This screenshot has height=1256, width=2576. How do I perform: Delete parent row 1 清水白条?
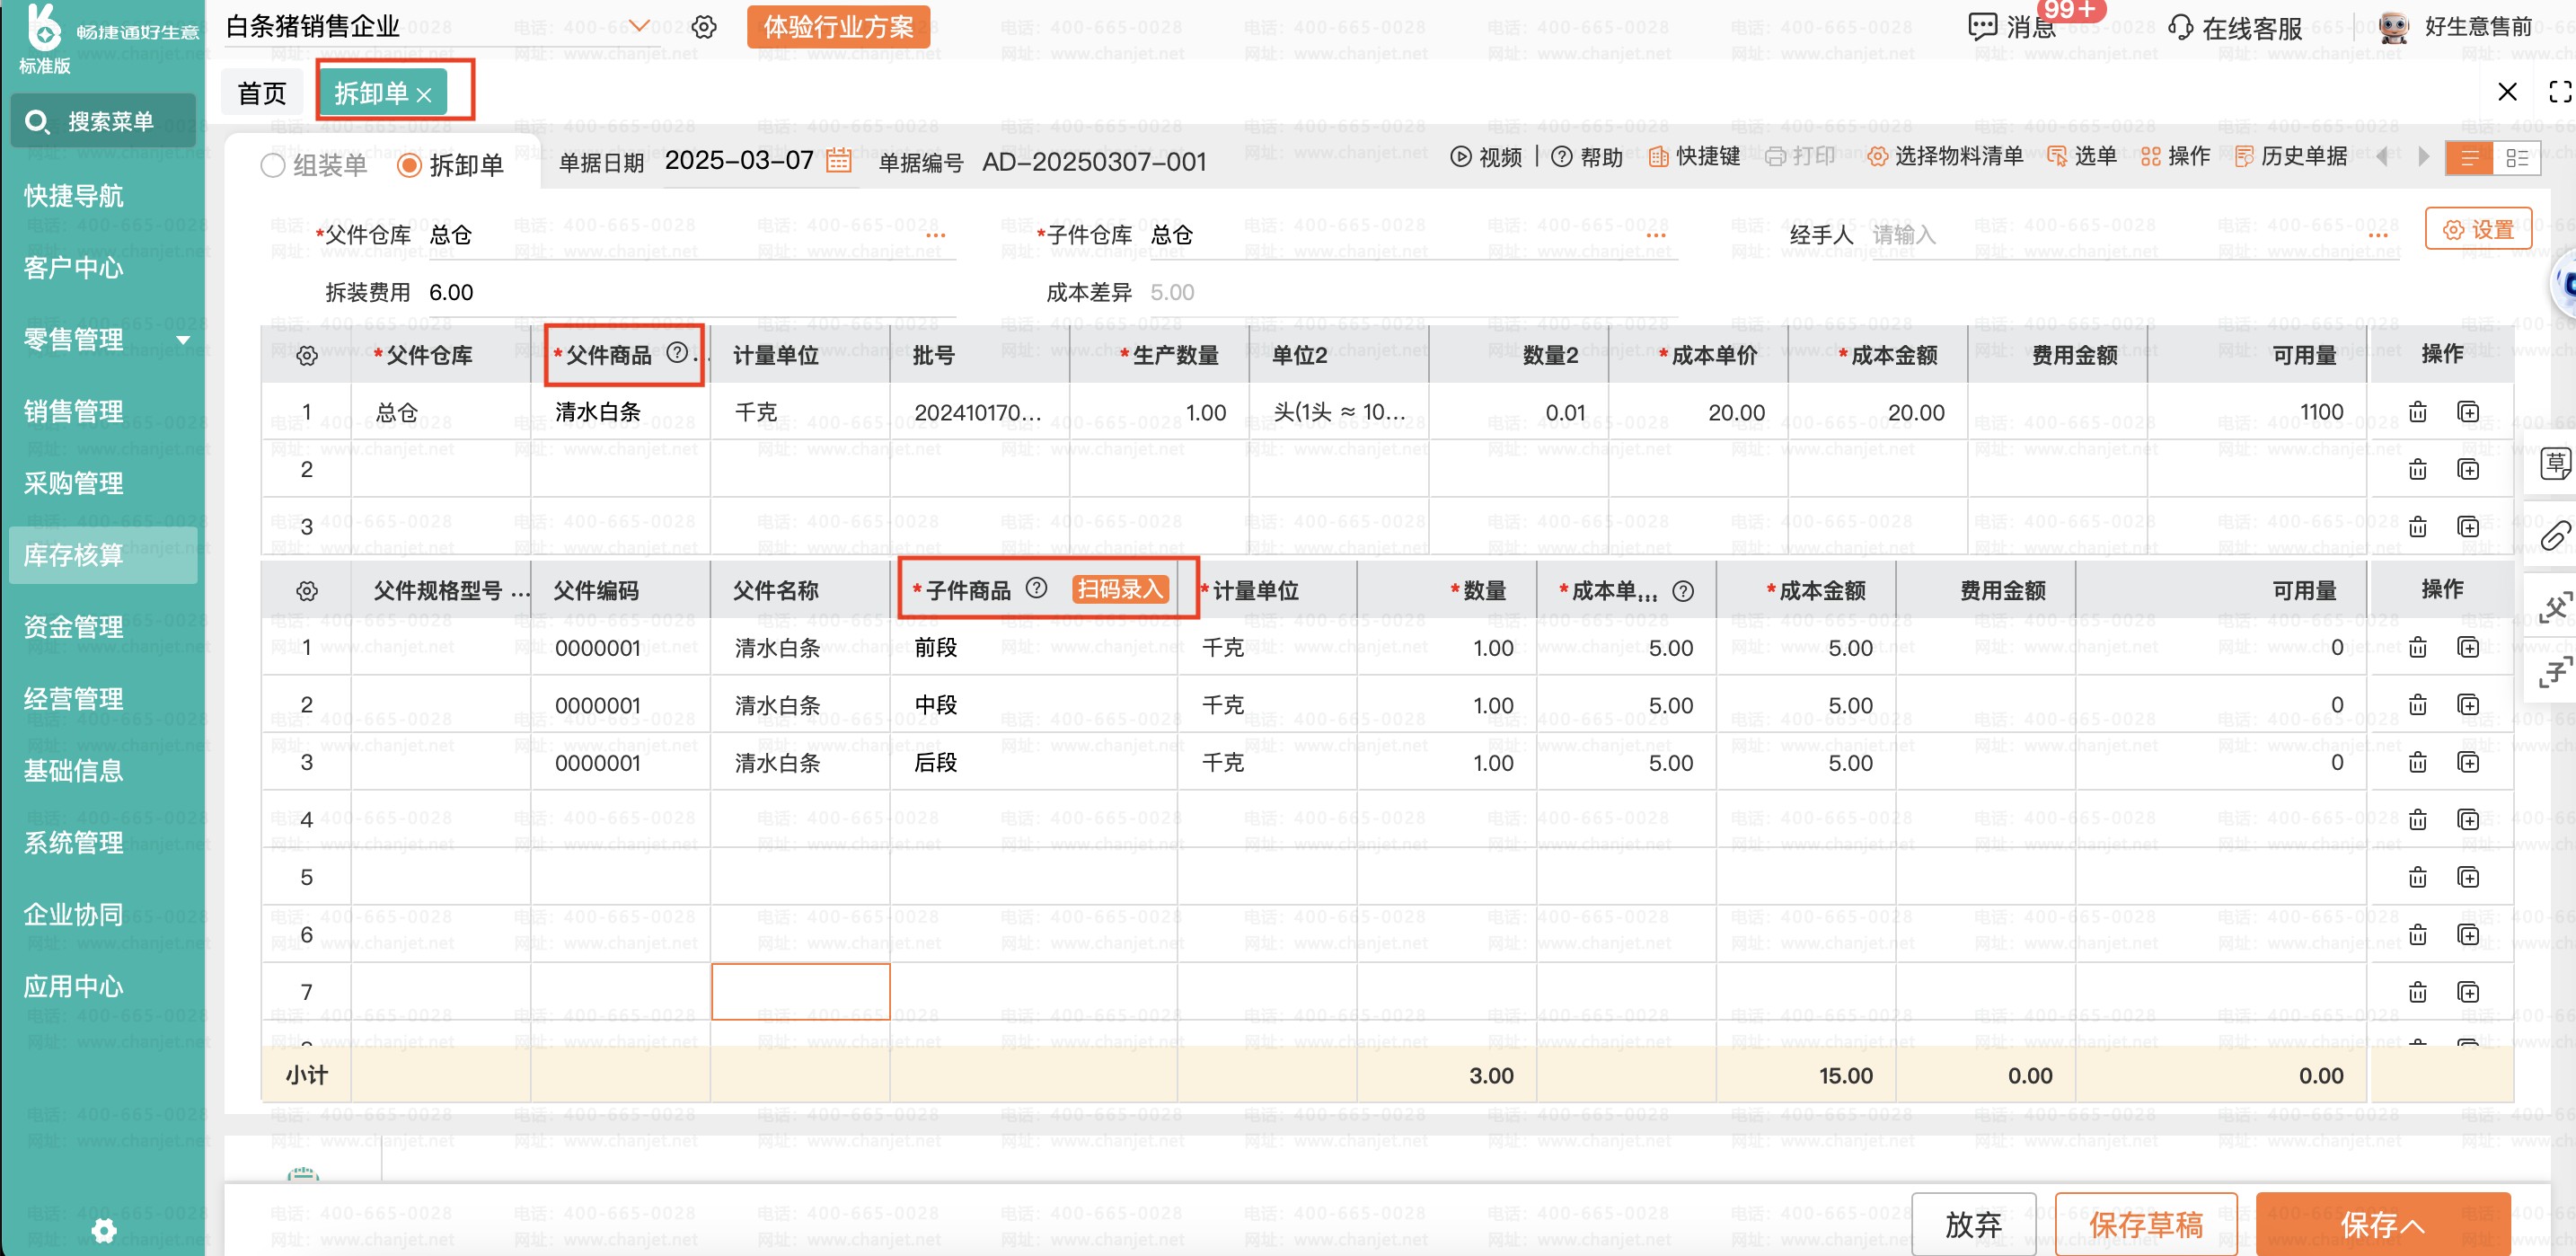tap(2418, 412)
